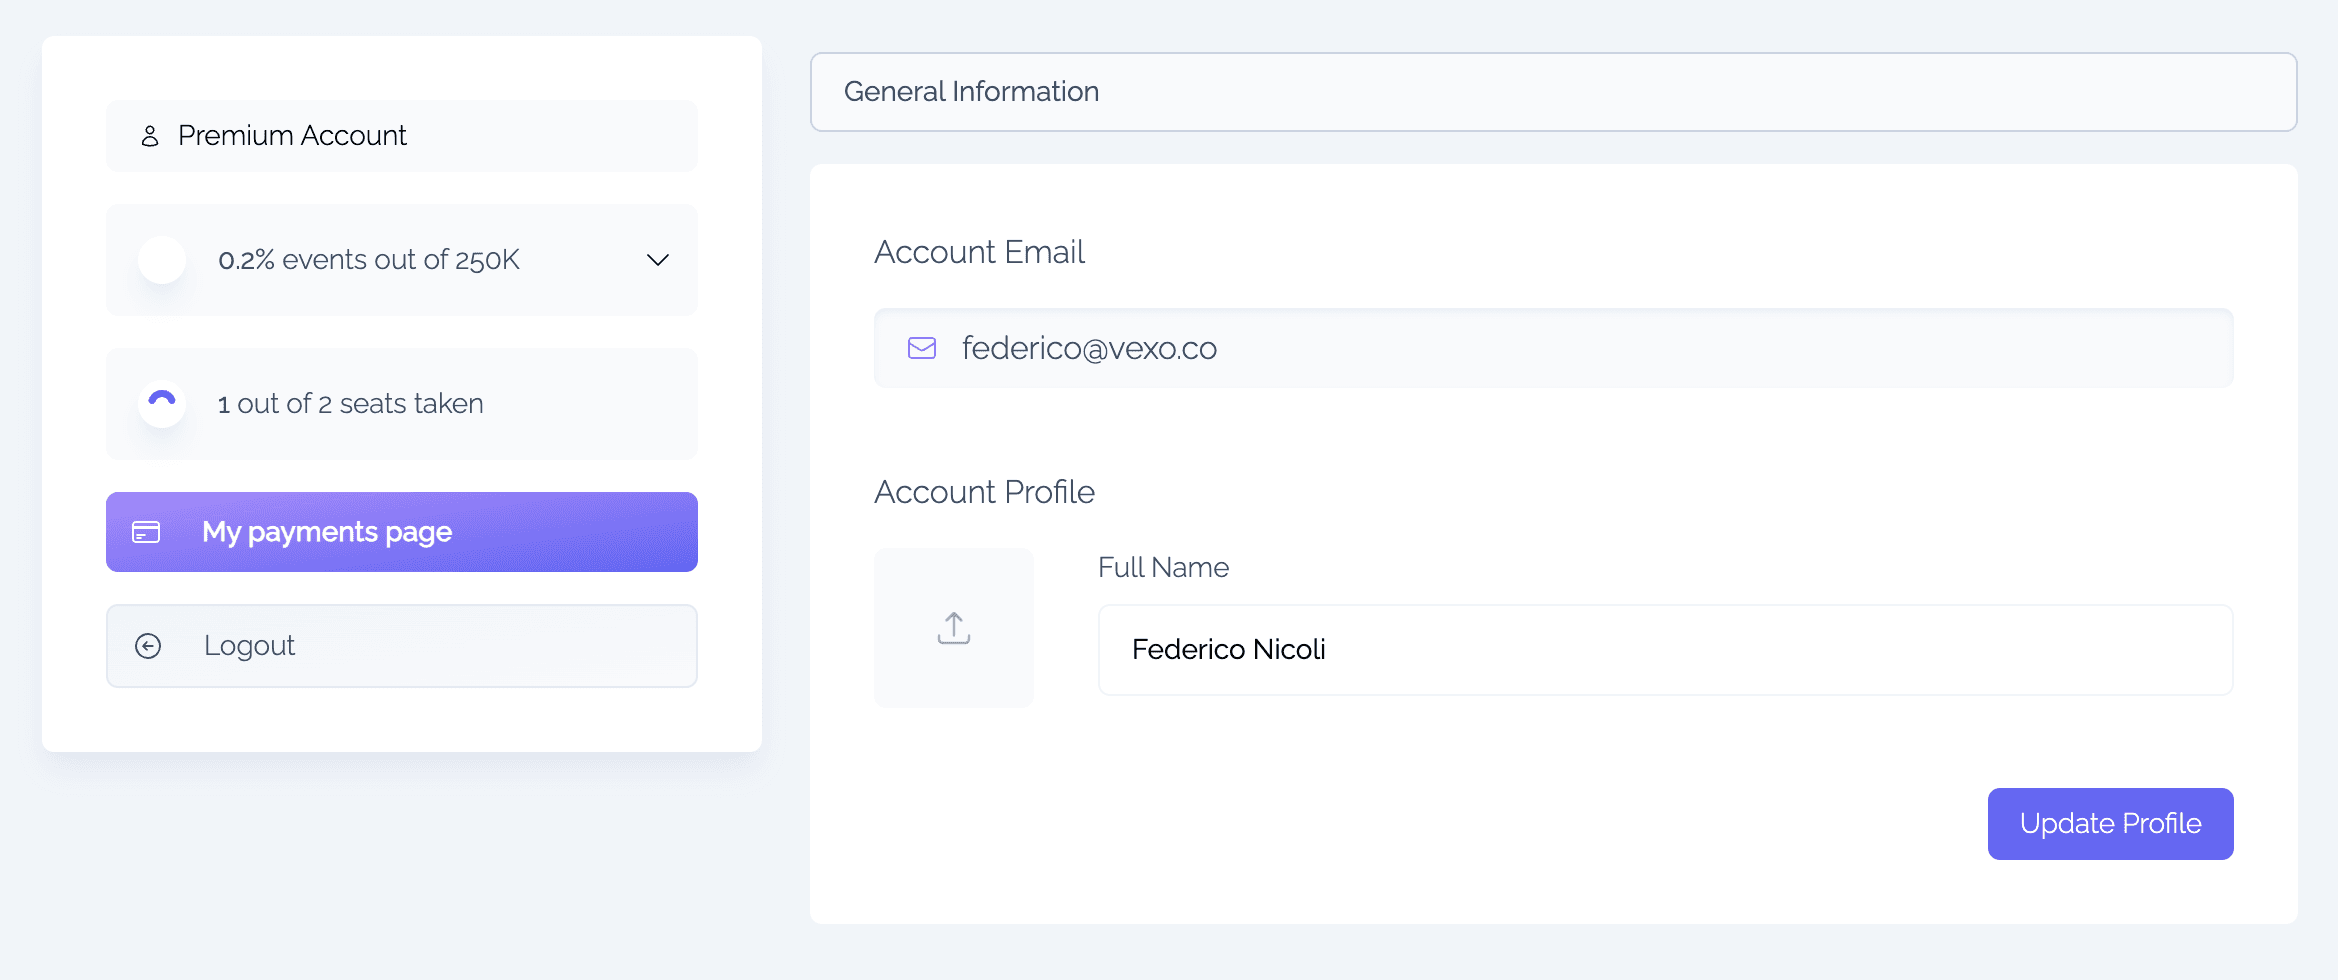This screenshot has width=2338, height=980.
Task: Click the events usage progress circle
Action: tap(162, 260)
